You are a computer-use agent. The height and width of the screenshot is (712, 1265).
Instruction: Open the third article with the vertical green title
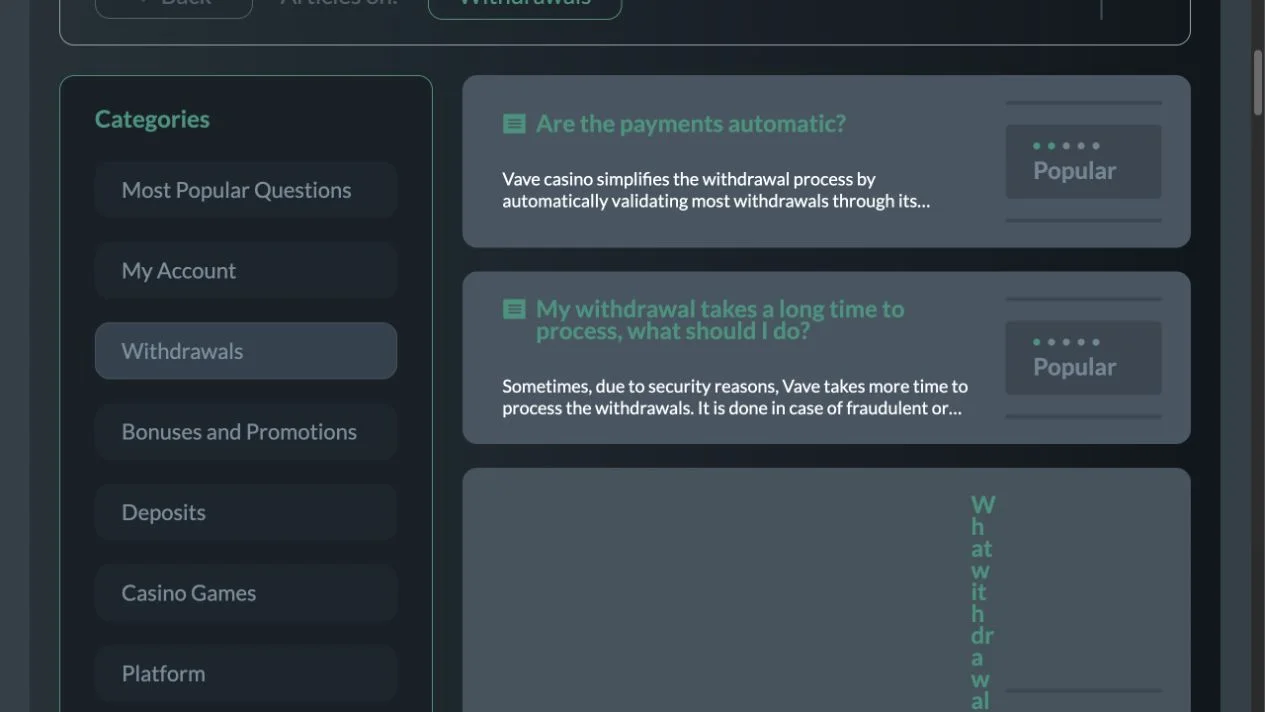click(826, 590)
